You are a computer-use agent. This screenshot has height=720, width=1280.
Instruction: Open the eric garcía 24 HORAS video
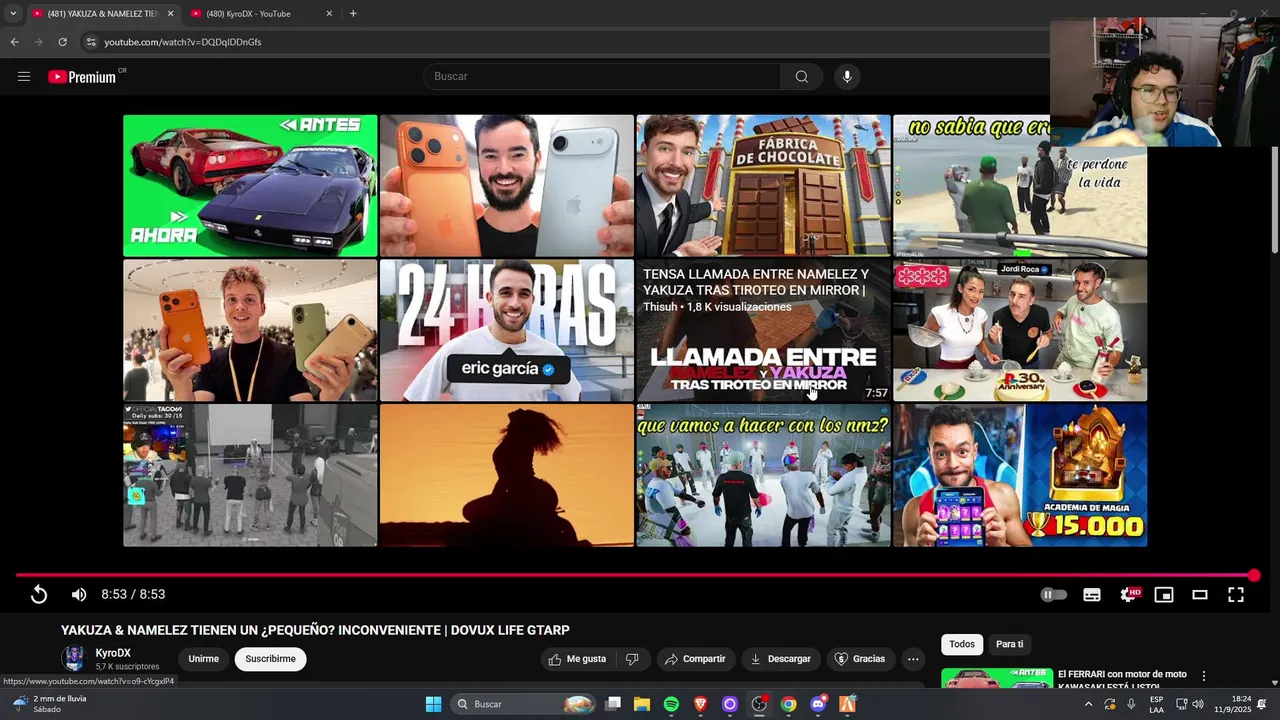click(506, 330)
